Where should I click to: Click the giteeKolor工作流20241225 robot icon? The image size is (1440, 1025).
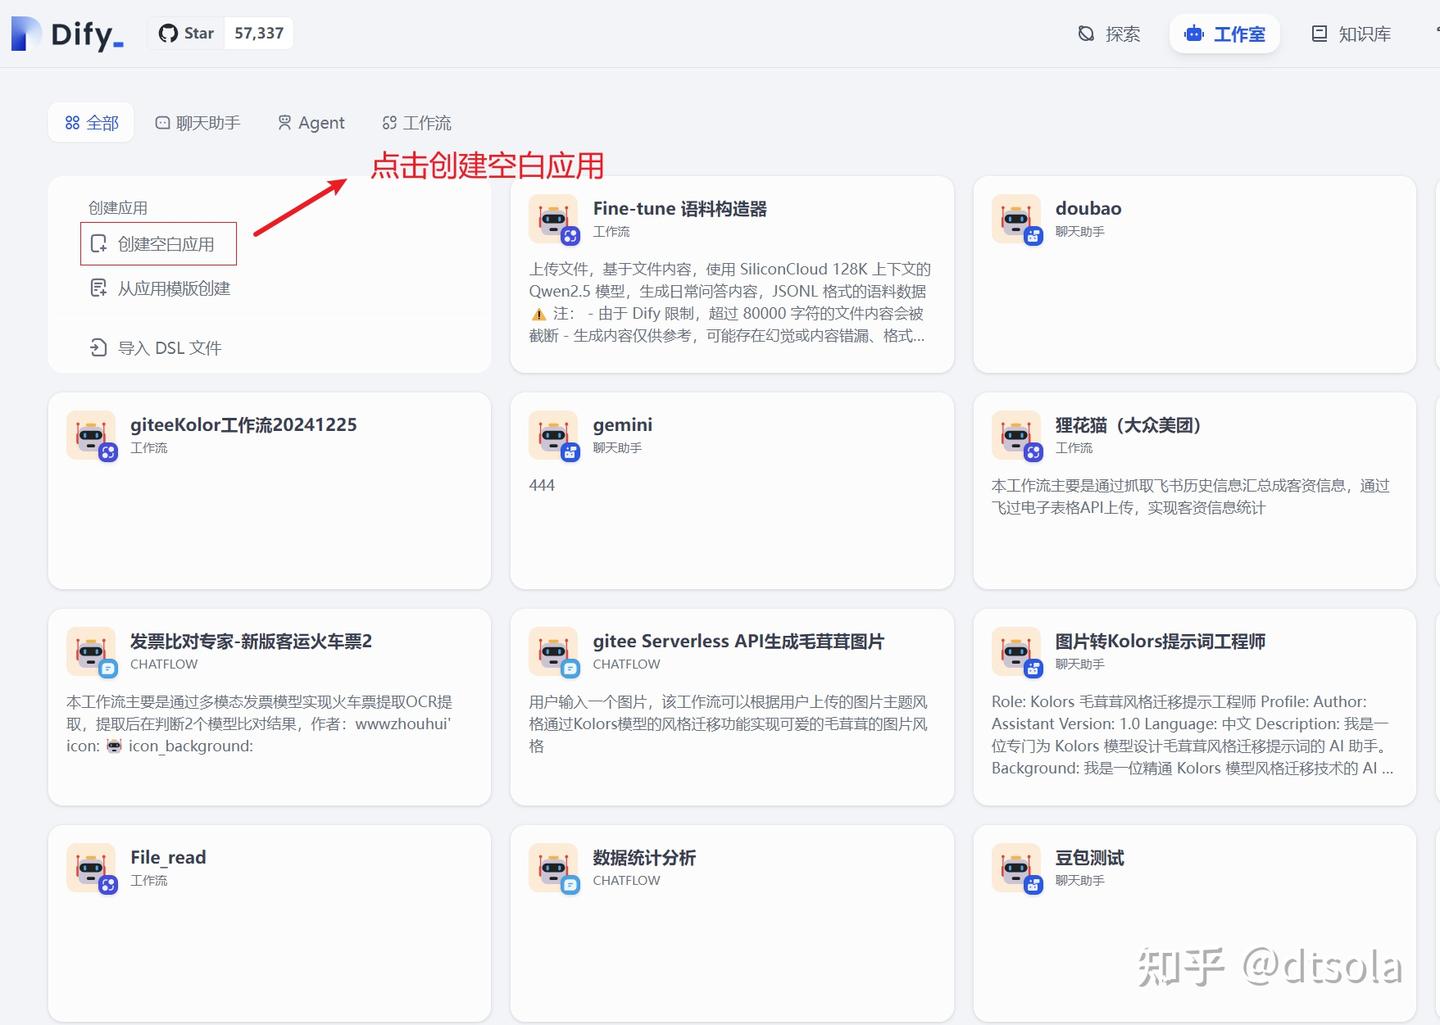[x=91, y=435]
